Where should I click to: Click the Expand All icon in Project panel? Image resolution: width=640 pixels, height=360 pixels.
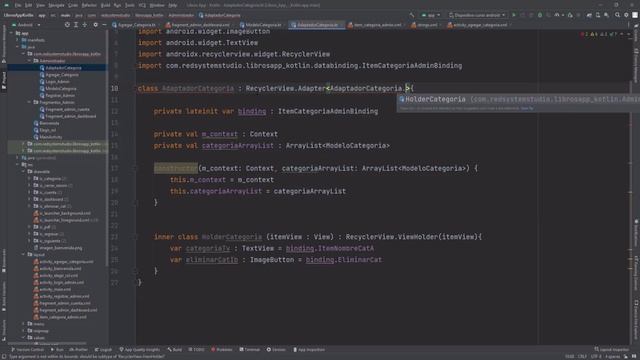point(76,25)
